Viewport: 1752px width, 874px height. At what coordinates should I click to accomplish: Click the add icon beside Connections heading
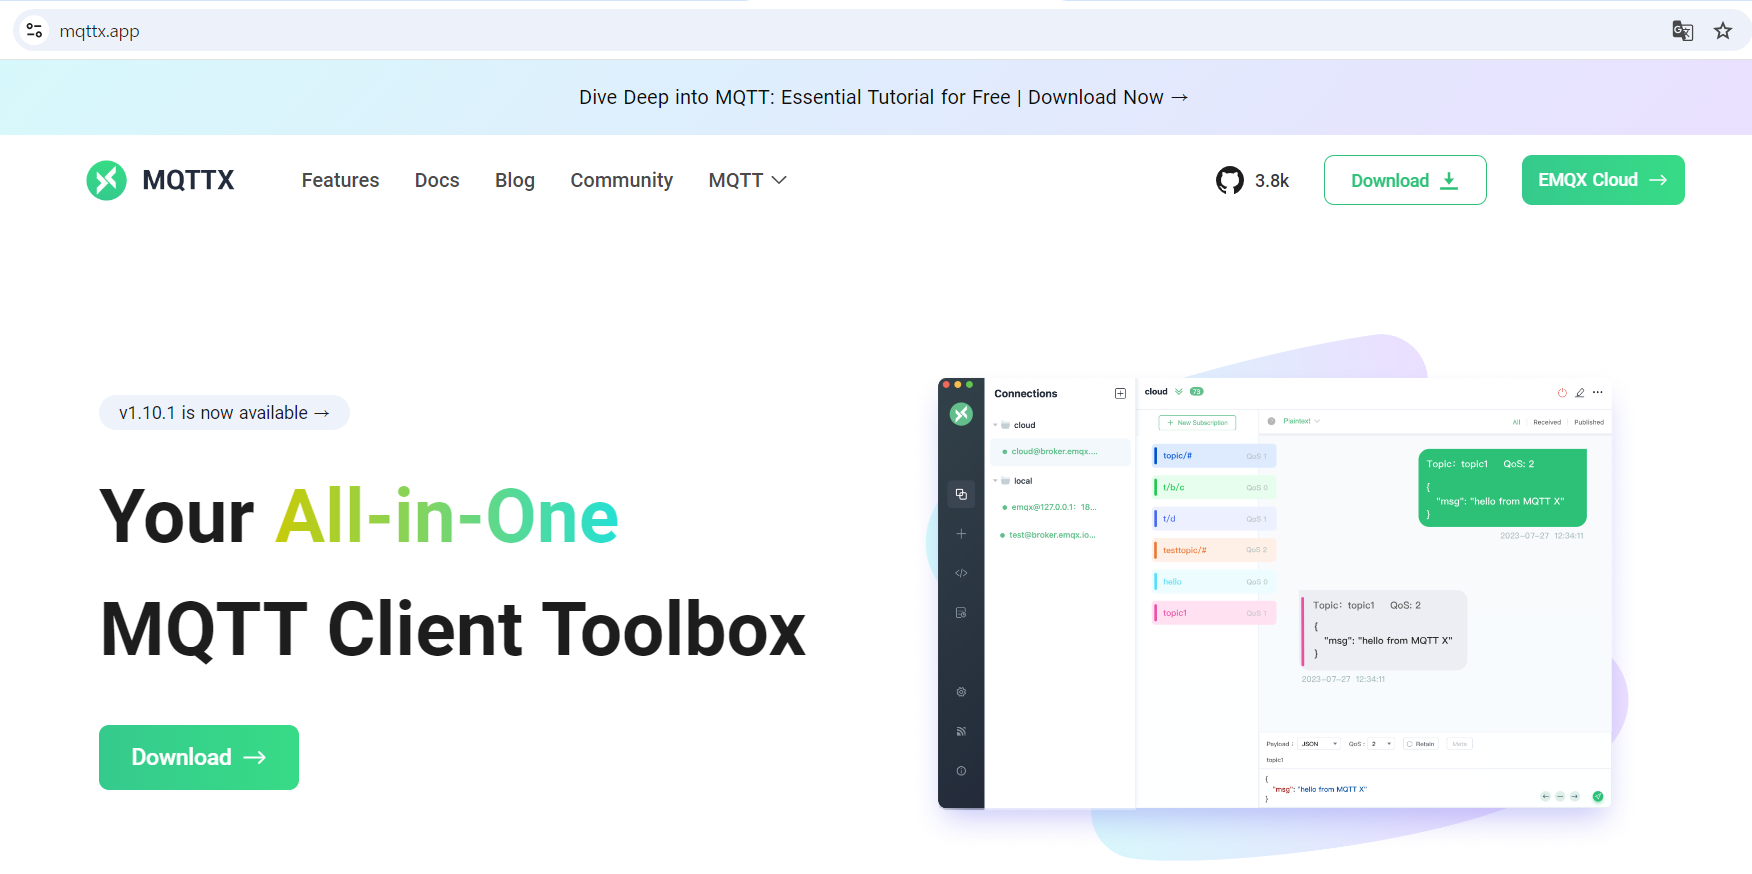[1120, 394]
